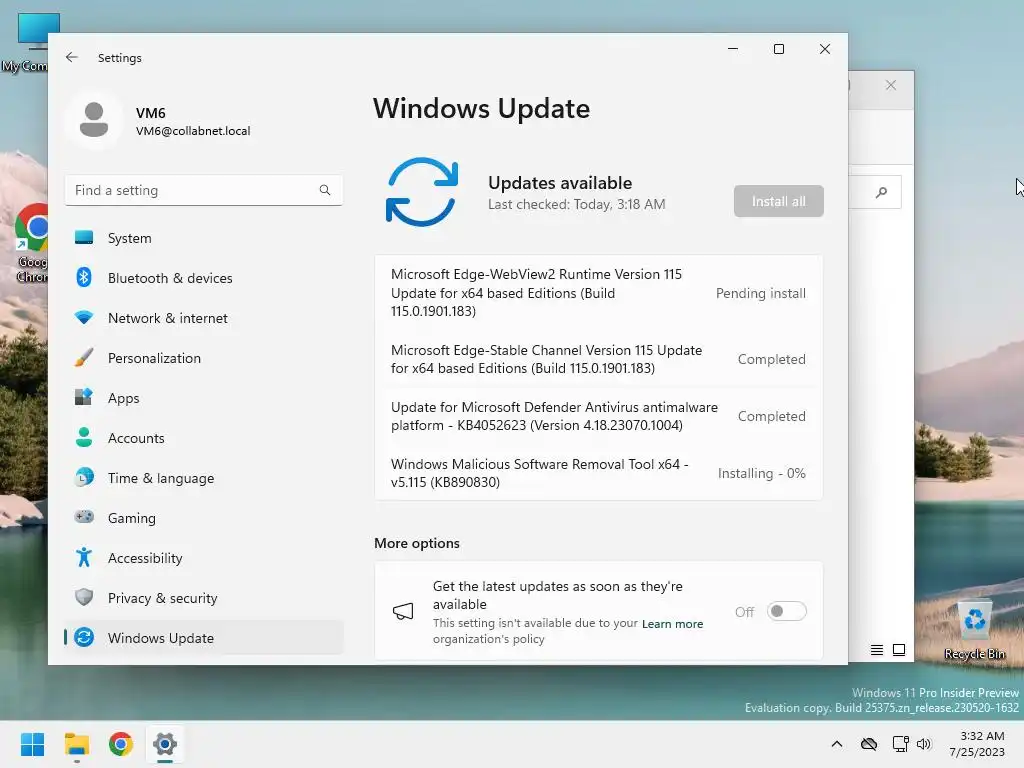Click the sync-off cloud icon in tray
Screen dimensions: 1024x768
click(869, 744)
